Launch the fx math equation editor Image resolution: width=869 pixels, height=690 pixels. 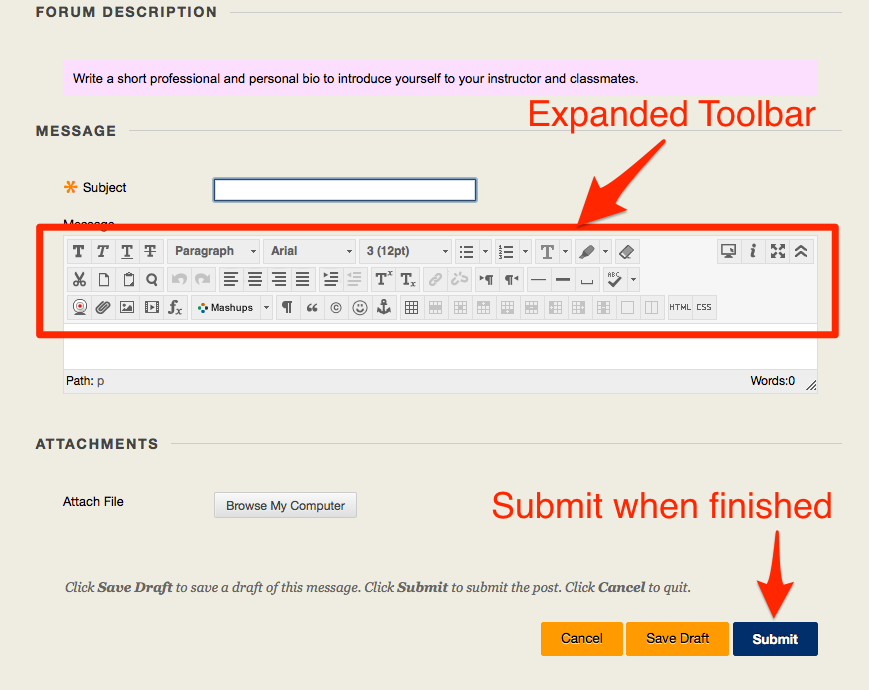tap(175, 308)
